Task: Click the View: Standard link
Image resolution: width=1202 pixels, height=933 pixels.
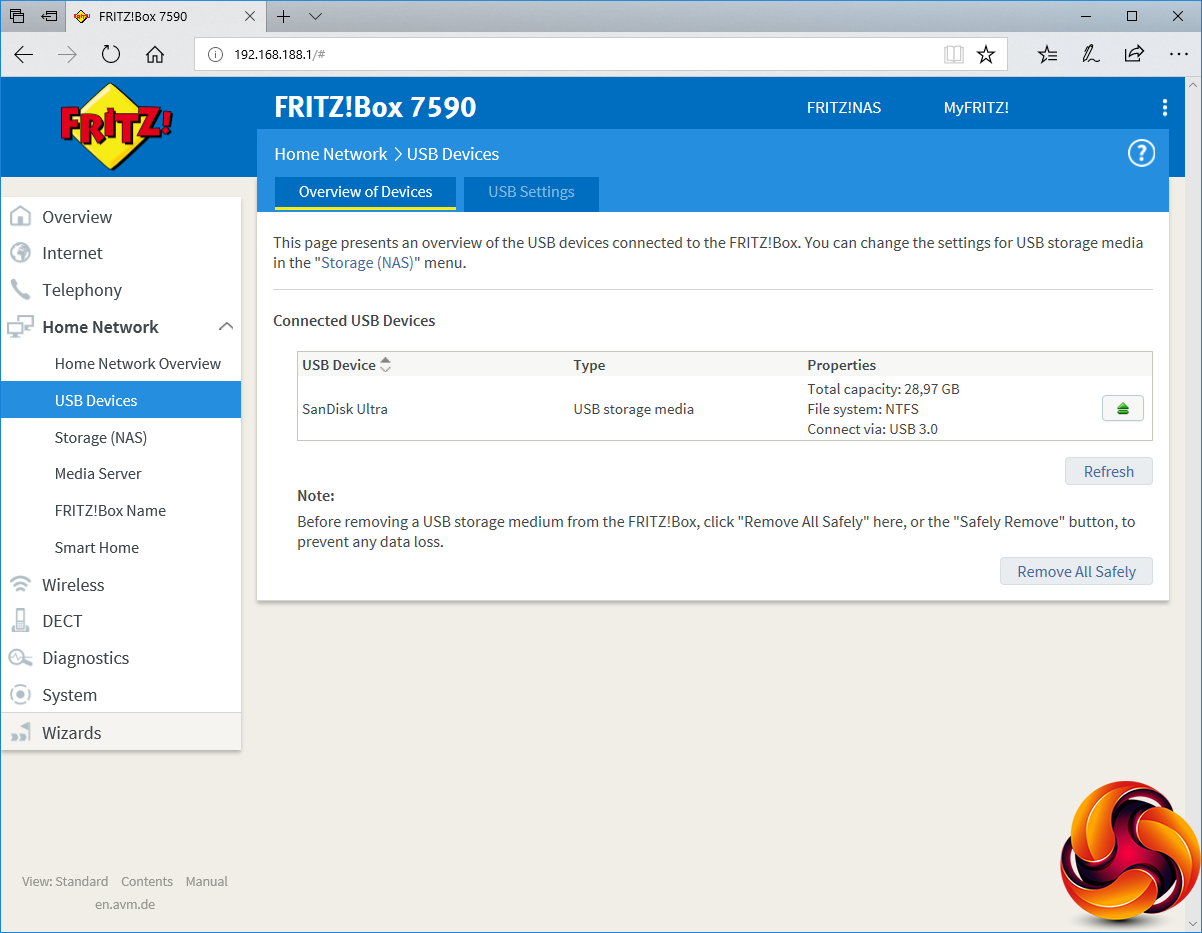Action: point(65,881)
